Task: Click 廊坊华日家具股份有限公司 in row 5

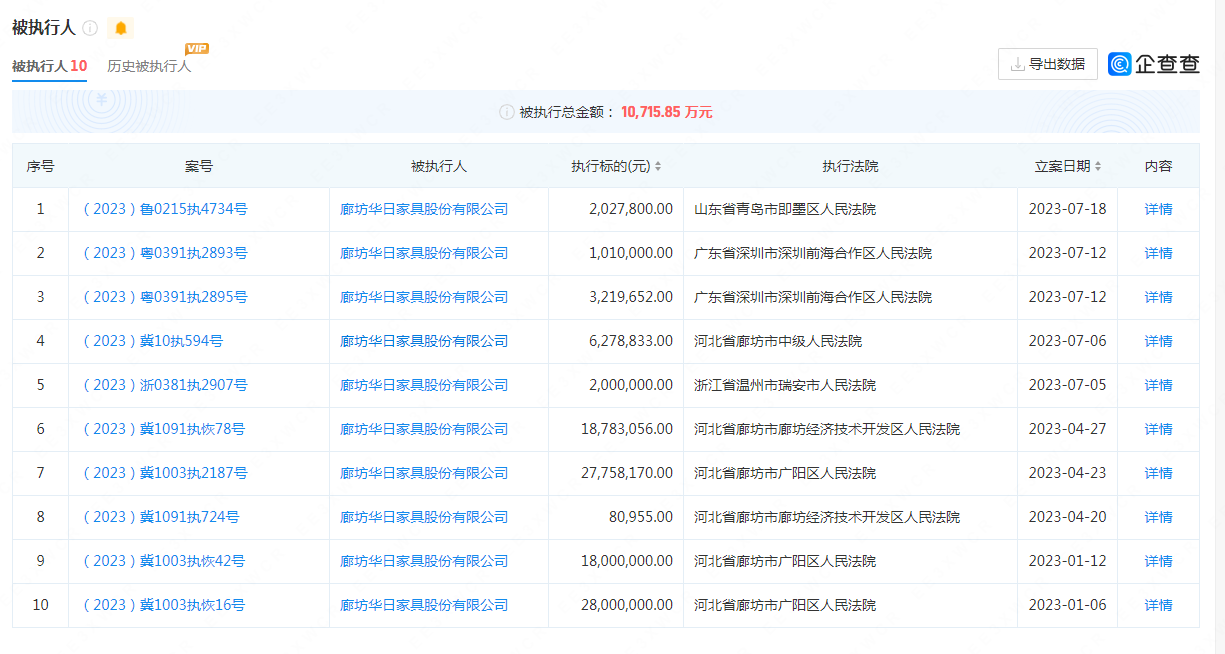Action: coord(424,385)
